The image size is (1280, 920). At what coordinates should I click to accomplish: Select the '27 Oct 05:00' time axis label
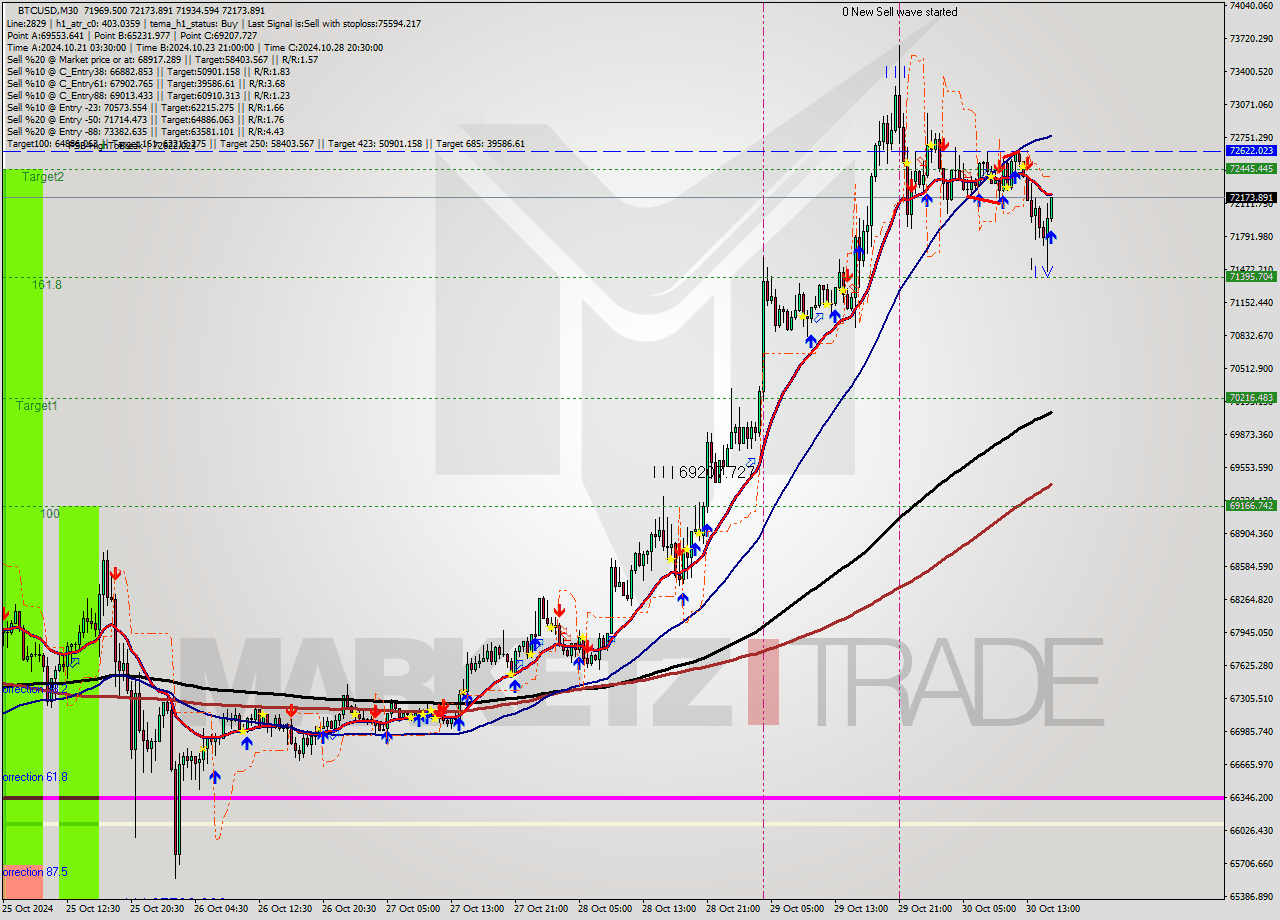pos(413,909)
